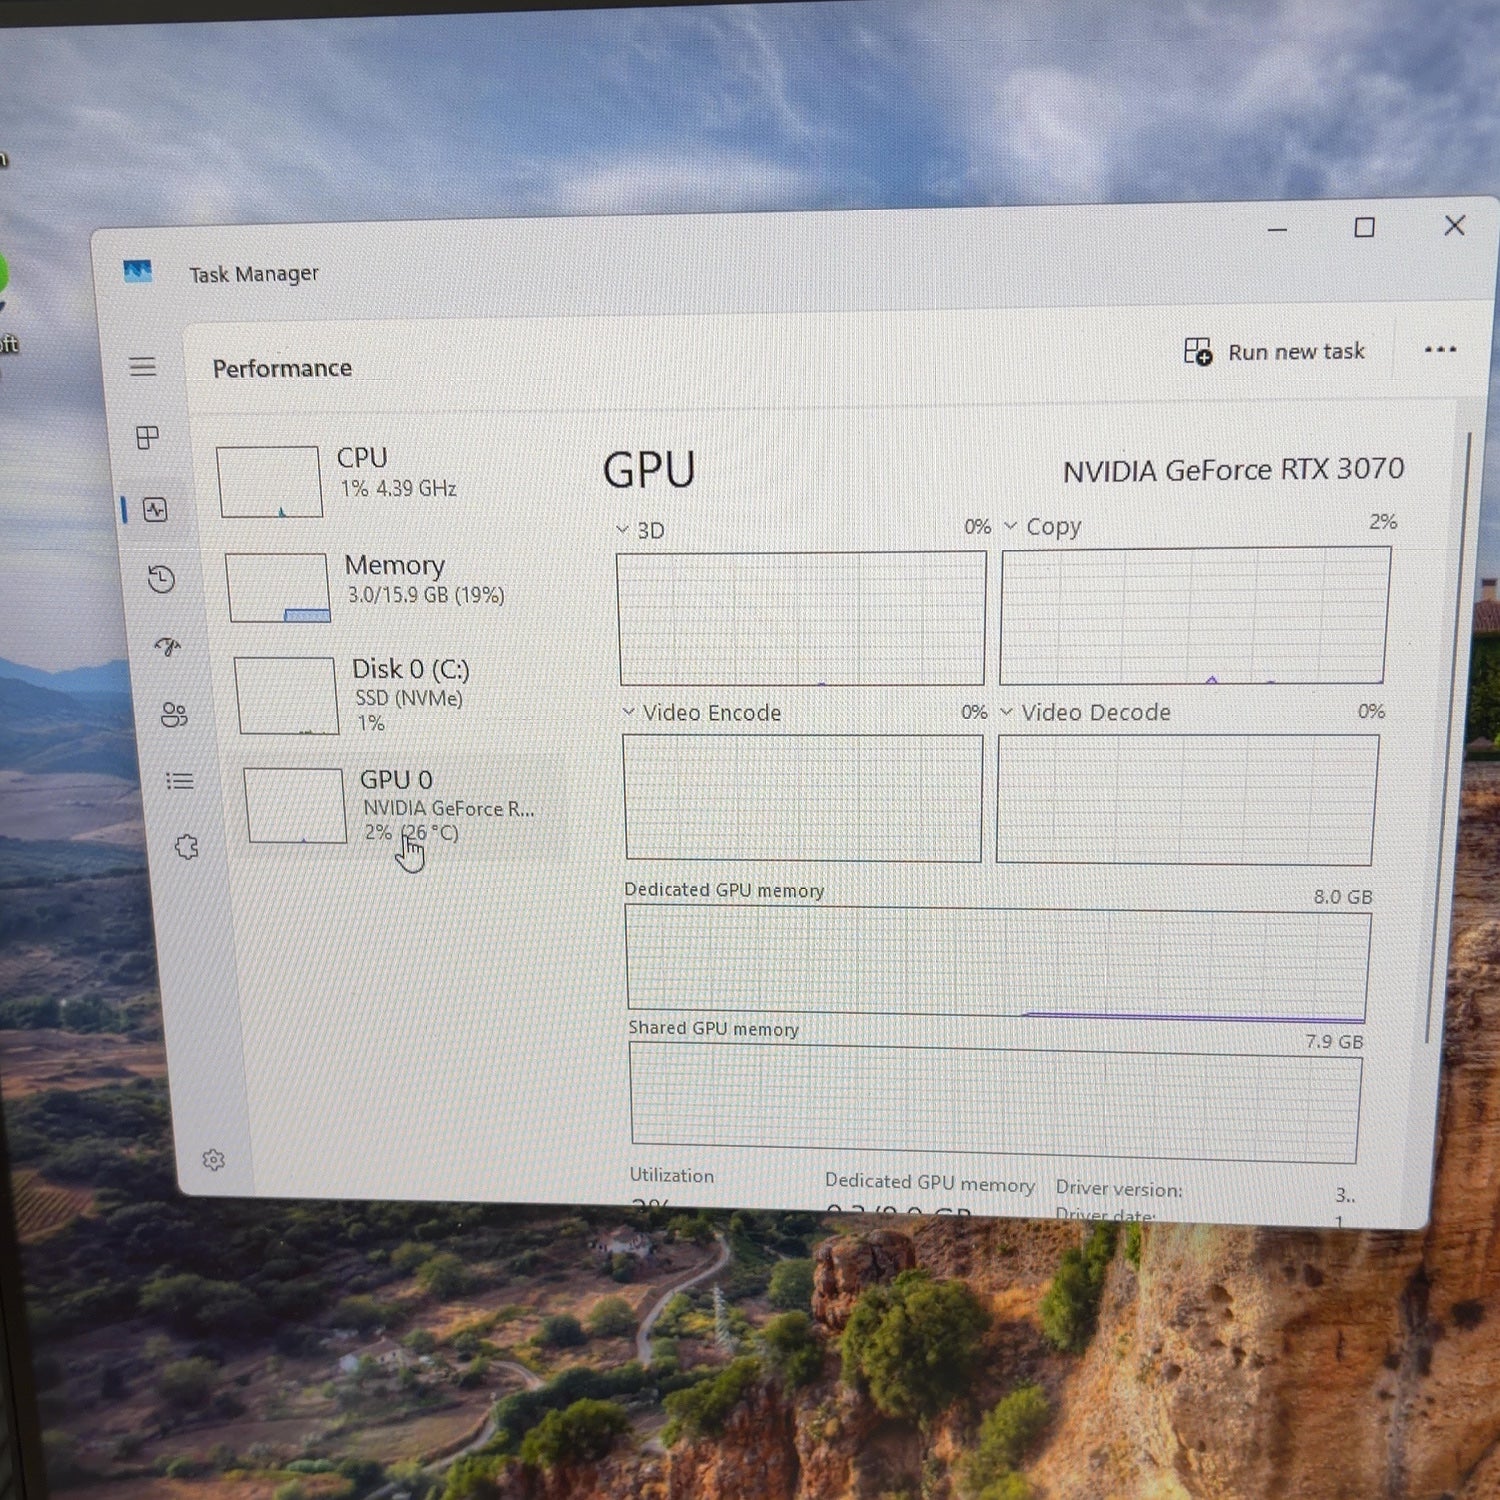Image resolution: width=1500 pixels, height=1500 pixels.
Task: Click the "3.0/15.9 GB (19%)" memory reading
Action: [x=426, y=595]
